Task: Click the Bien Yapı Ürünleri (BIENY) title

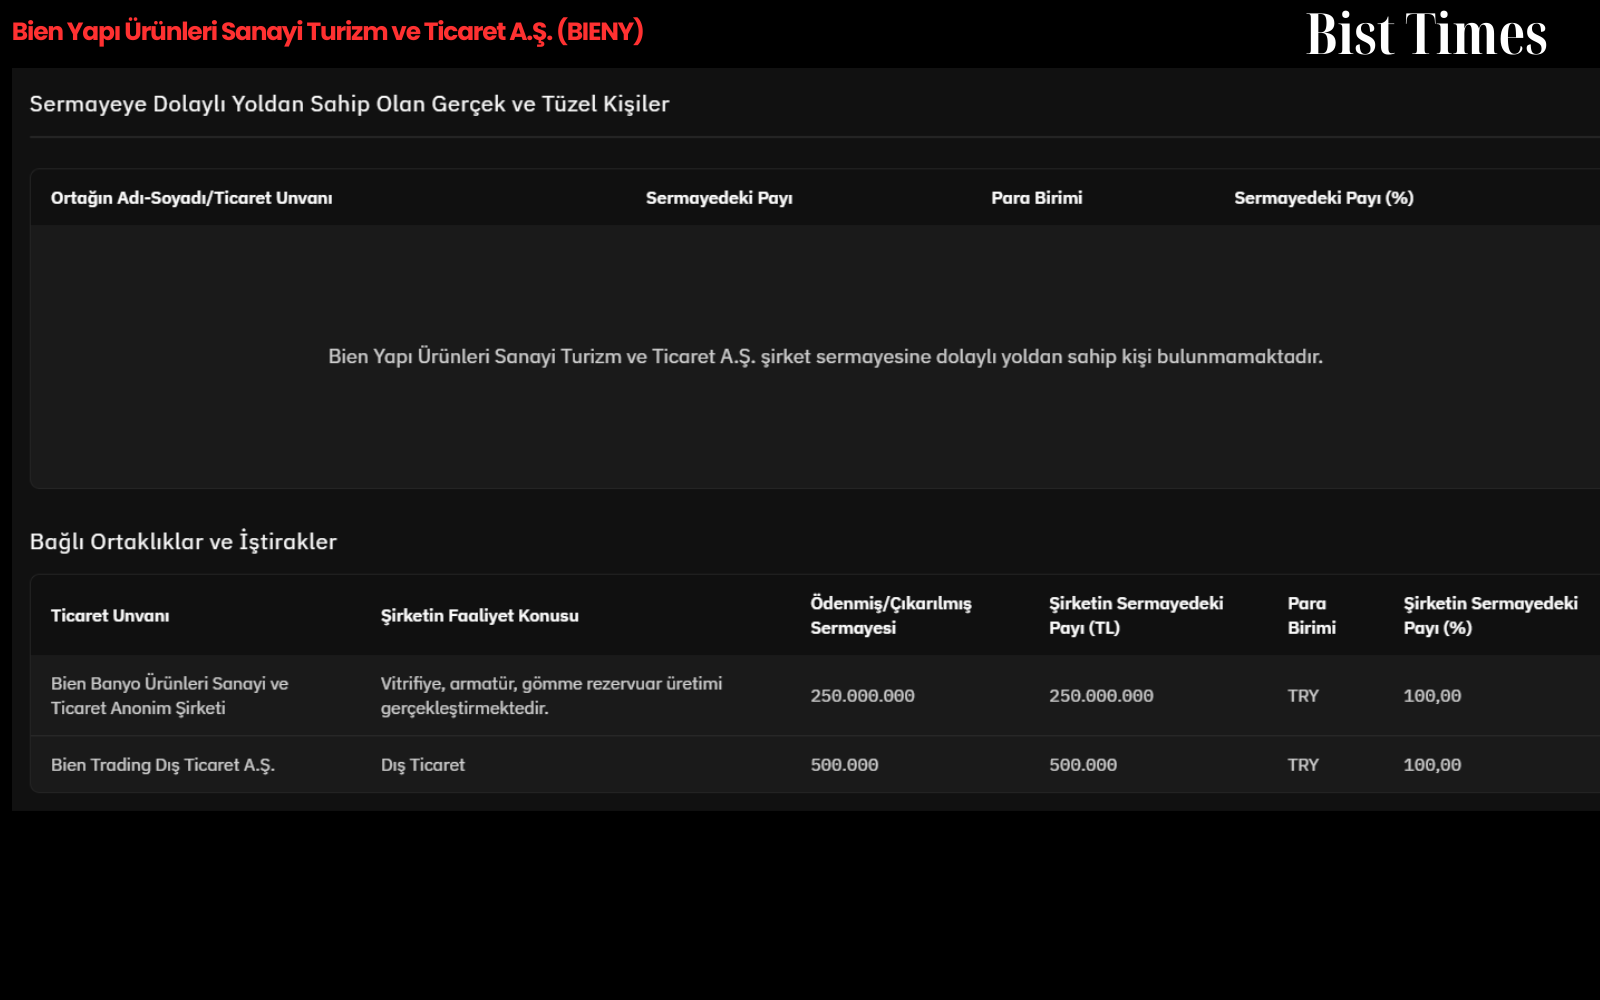Action: coord(327,32)
